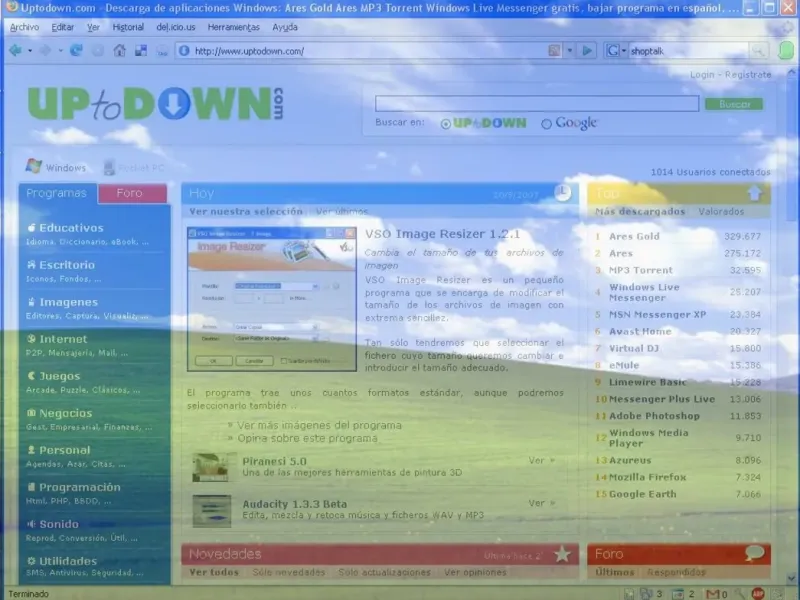This screenshot has height=600, width=800.
Task: Click the clock icon in Hoy header
Action: point(562,193)
